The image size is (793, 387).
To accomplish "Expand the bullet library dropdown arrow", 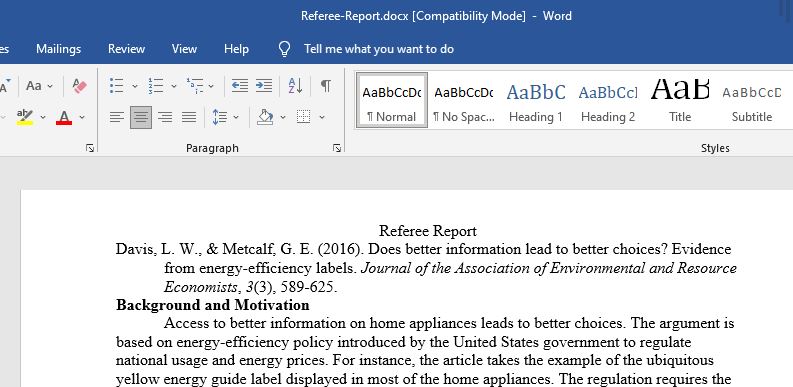I will 135,87.
